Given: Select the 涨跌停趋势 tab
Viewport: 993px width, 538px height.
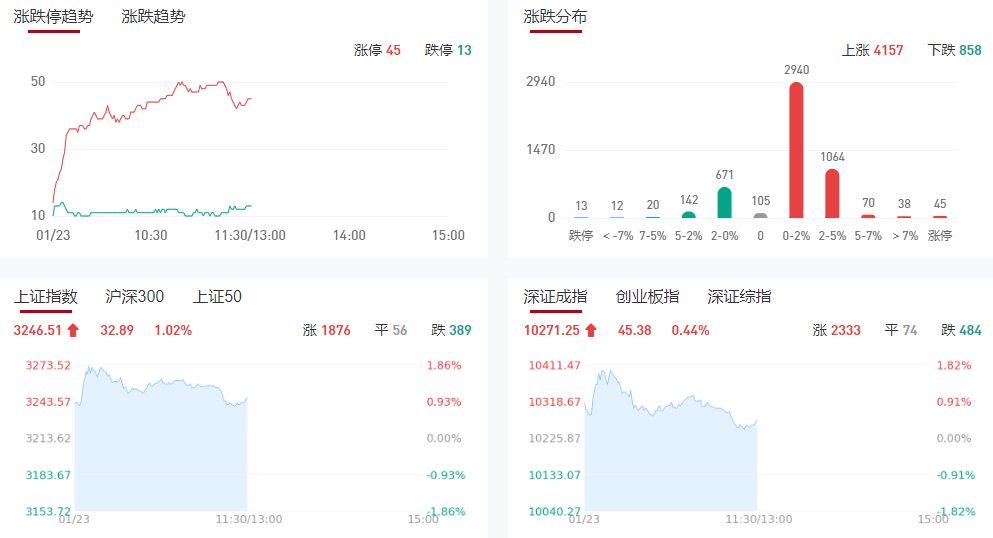Looking at the screenshot, I should point(53,17).
